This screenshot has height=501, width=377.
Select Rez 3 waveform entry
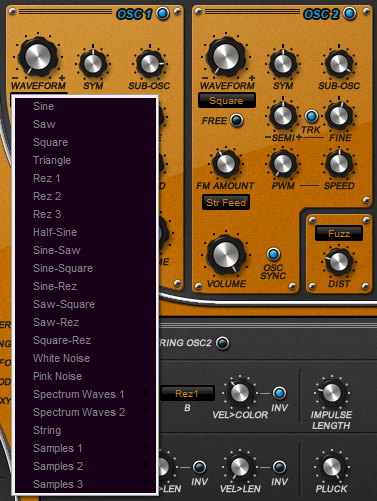(86, 214)
